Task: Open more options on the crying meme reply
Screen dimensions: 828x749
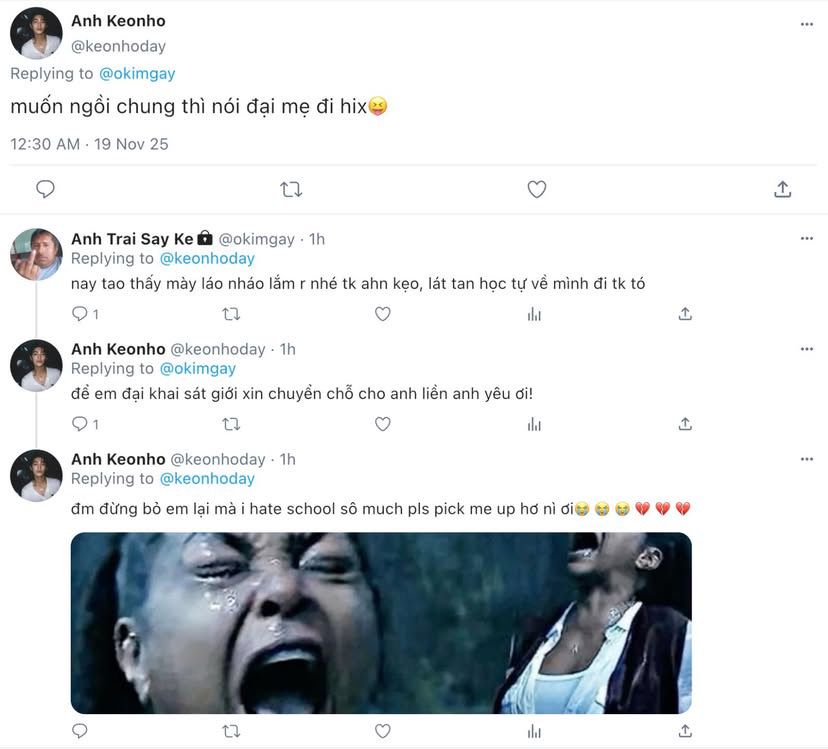Action: 807,459
